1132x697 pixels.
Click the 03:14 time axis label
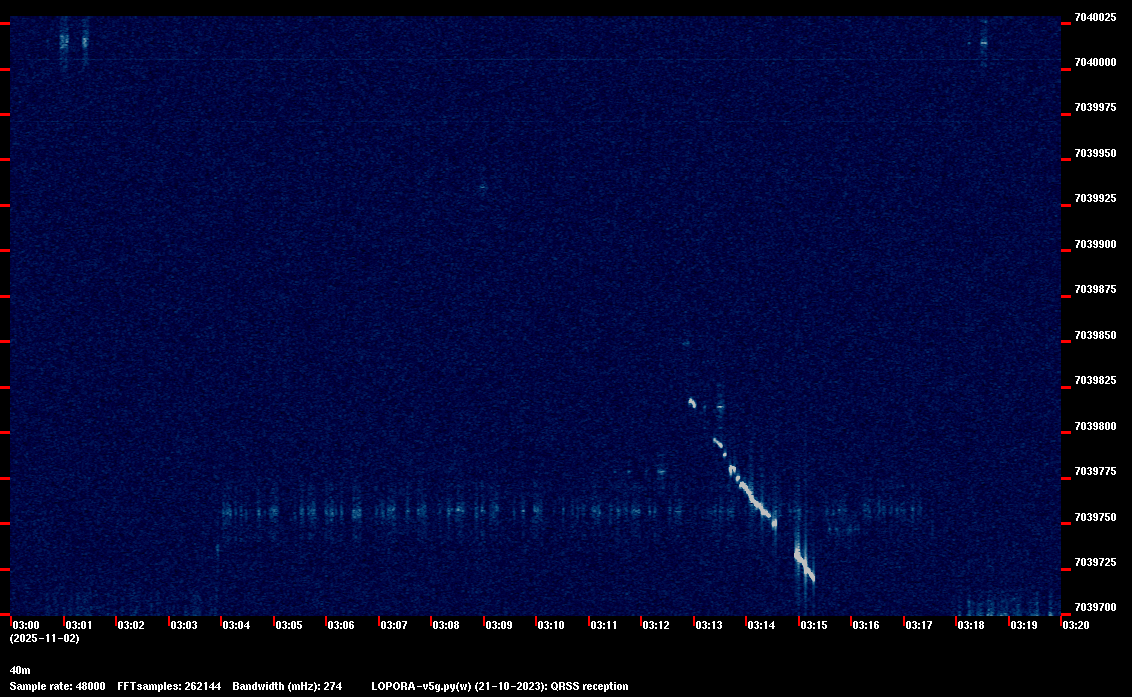pos(761,625)
